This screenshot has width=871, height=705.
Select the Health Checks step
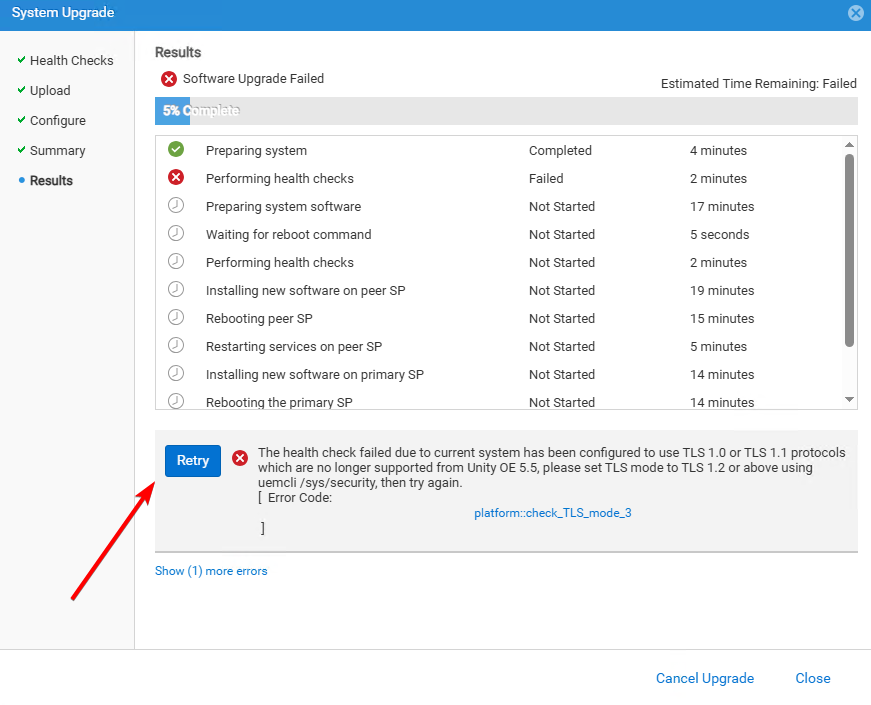tap(71, 61)
